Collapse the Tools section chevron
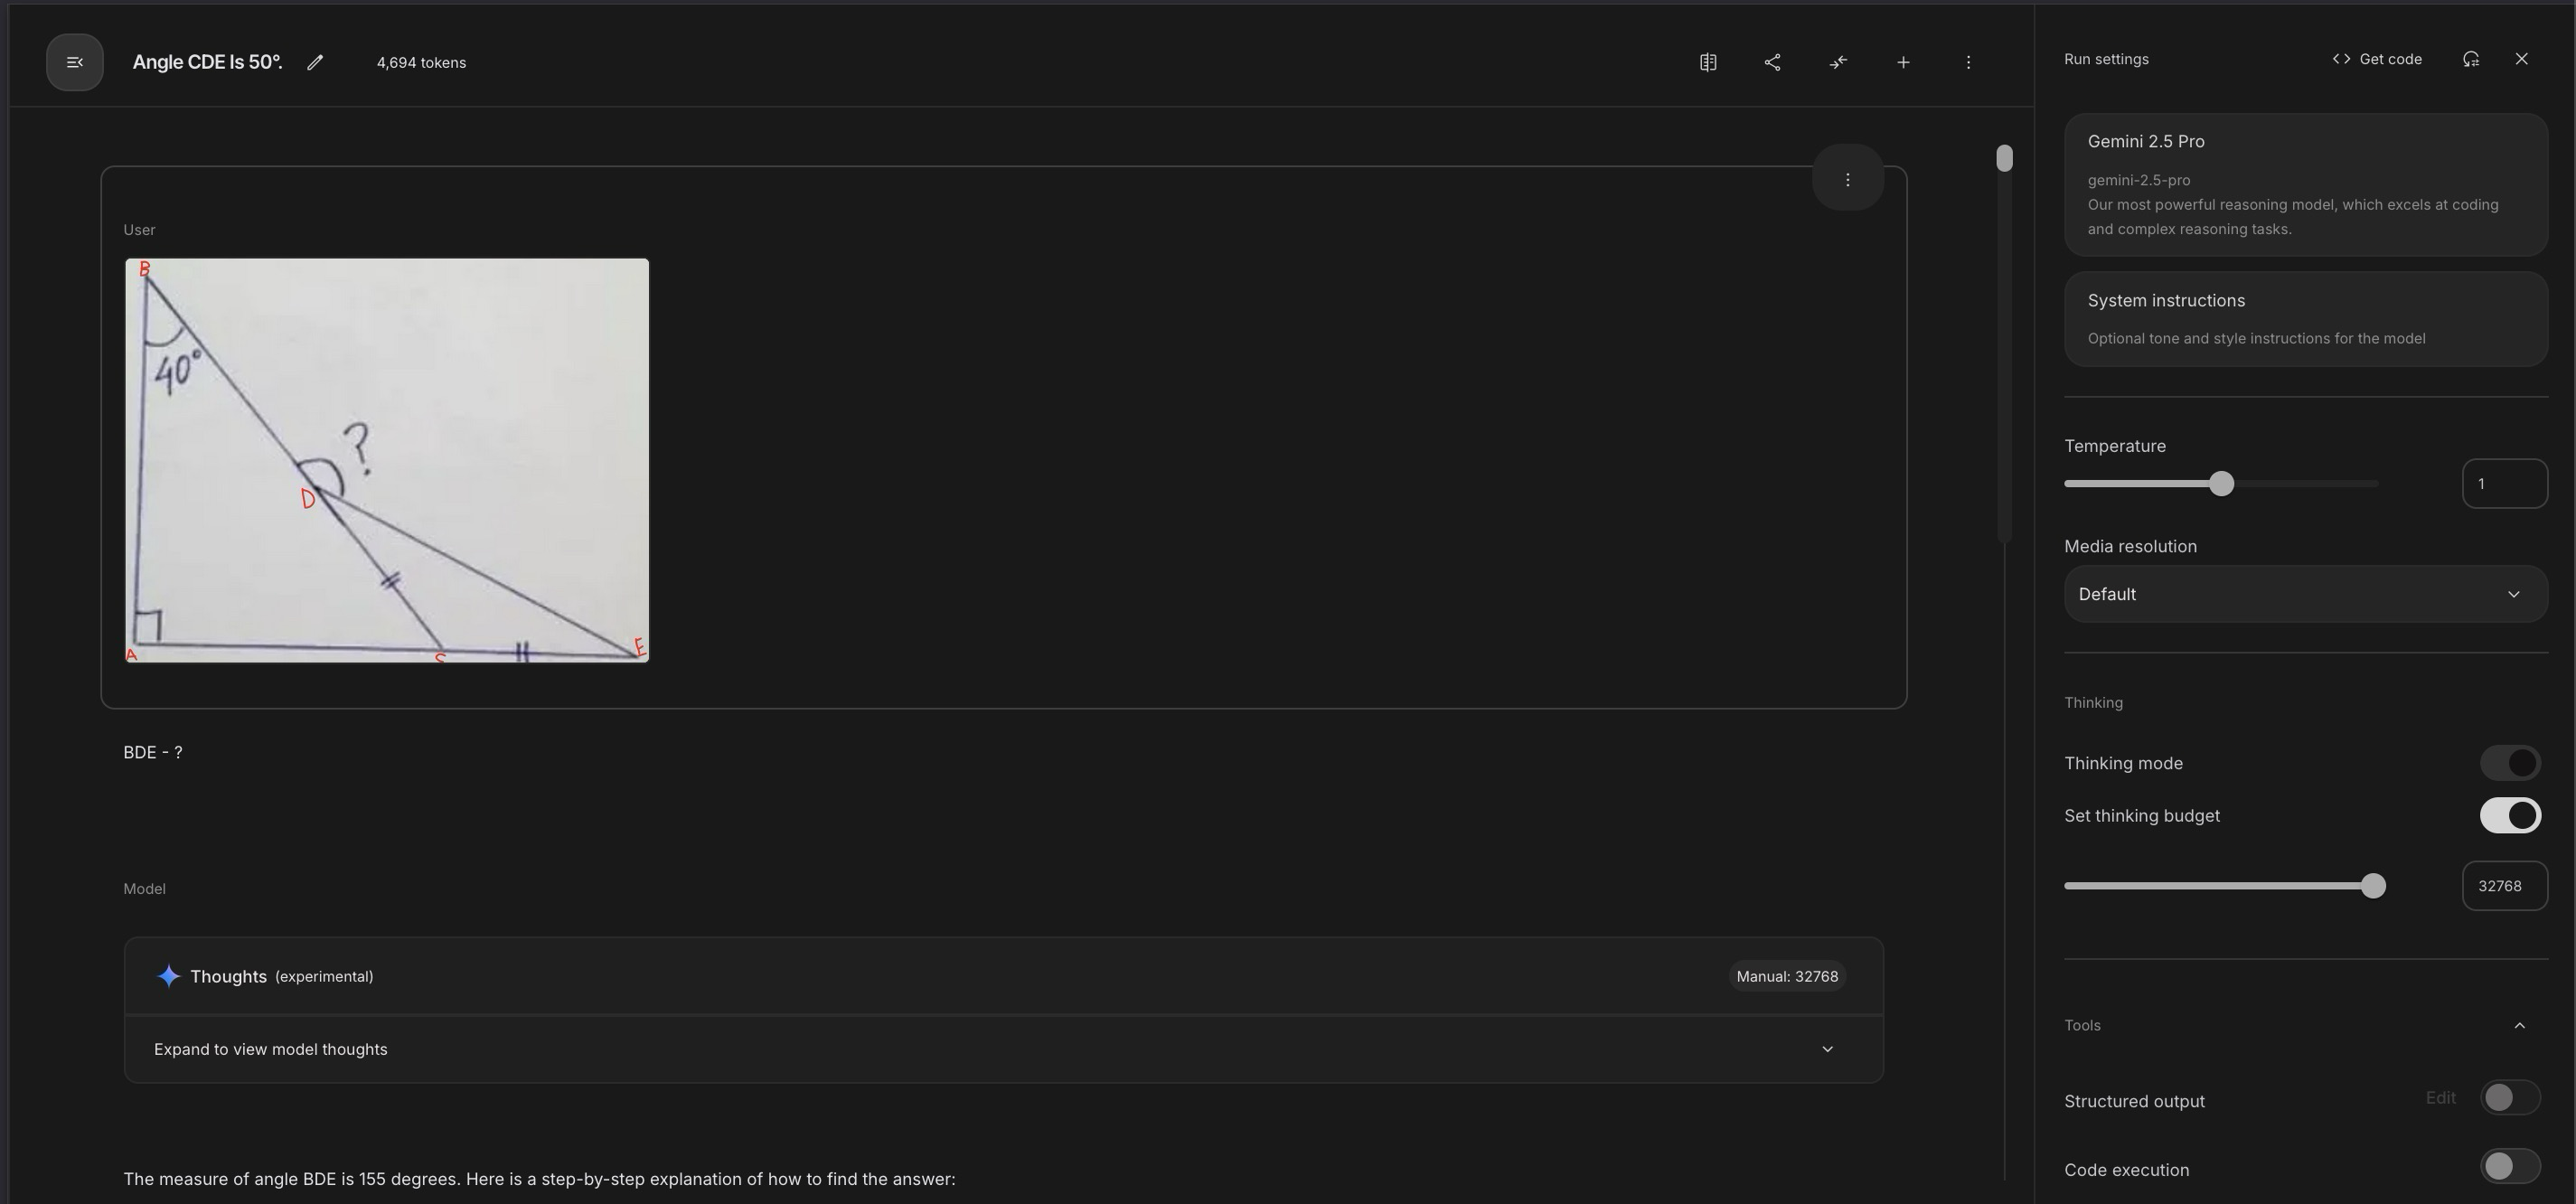The width and height of the screenshot is (2576, 1204). pos(2519,1026)
